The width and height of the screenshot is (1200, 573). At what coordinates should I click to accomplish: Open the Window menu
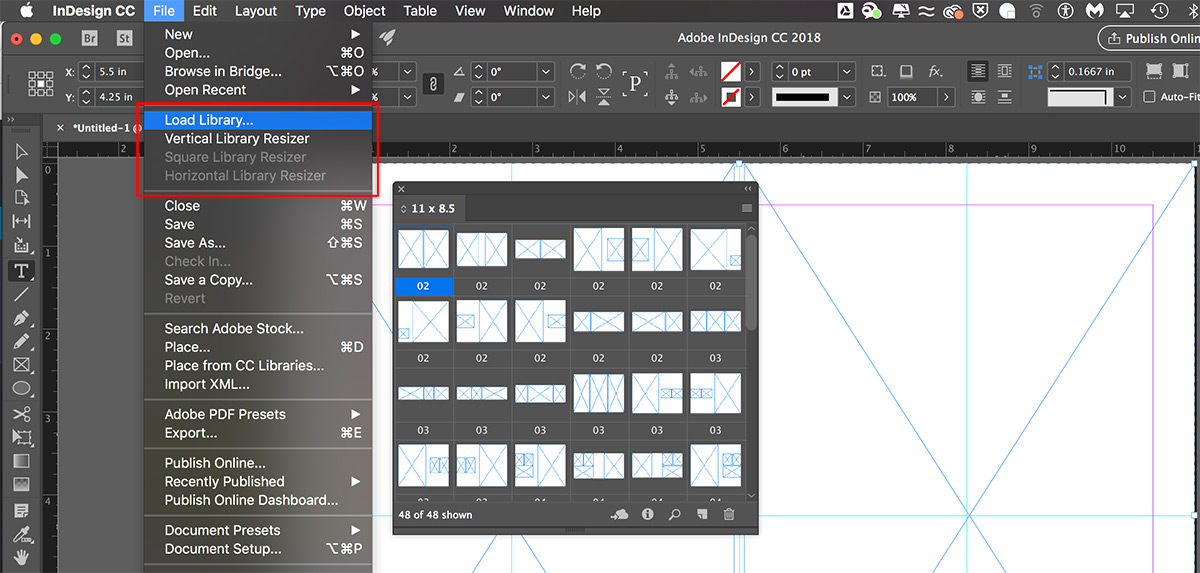529,11
